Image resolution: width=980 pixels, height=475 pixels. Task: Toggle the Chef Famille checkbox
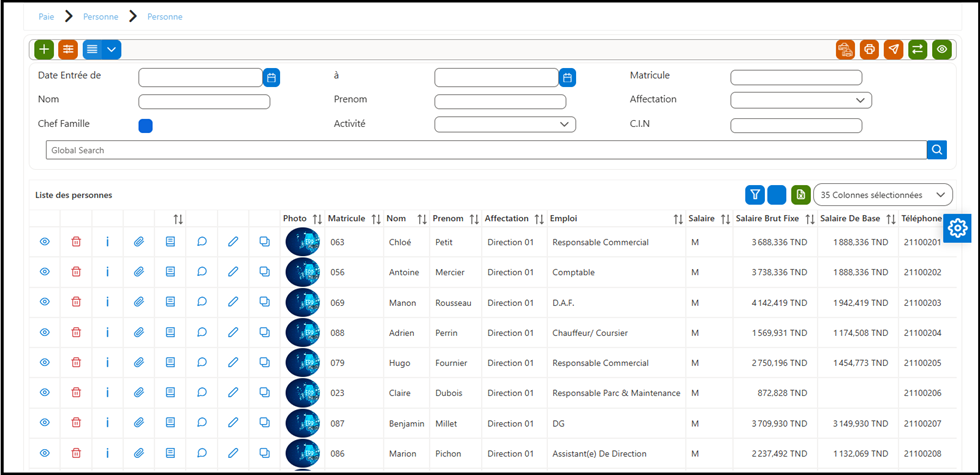tap(146, 126)
